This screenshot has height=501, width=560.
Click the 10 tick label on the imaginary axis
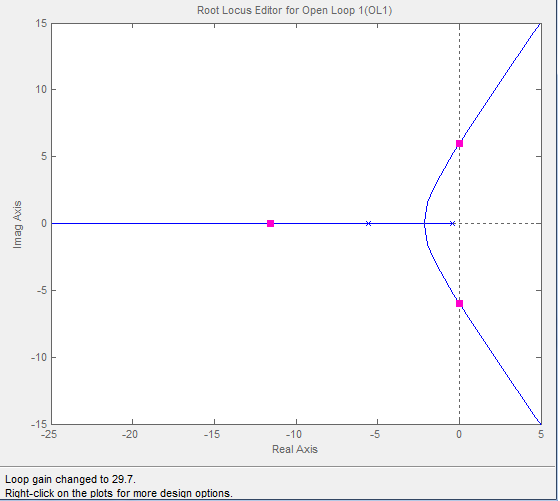click(41, 89)
